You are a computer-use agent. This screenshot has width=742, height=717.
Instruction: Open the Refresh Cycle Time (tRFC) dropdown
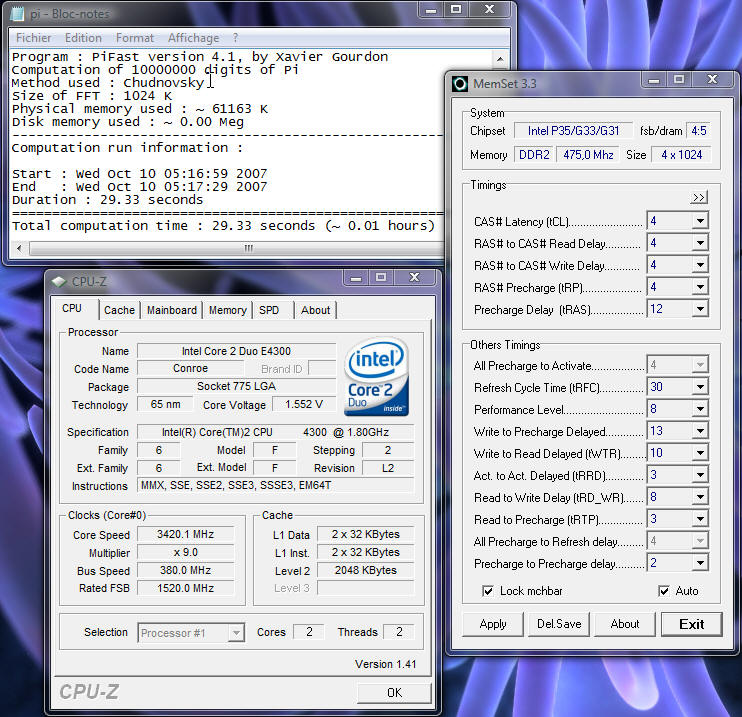[x=700, y=387]
